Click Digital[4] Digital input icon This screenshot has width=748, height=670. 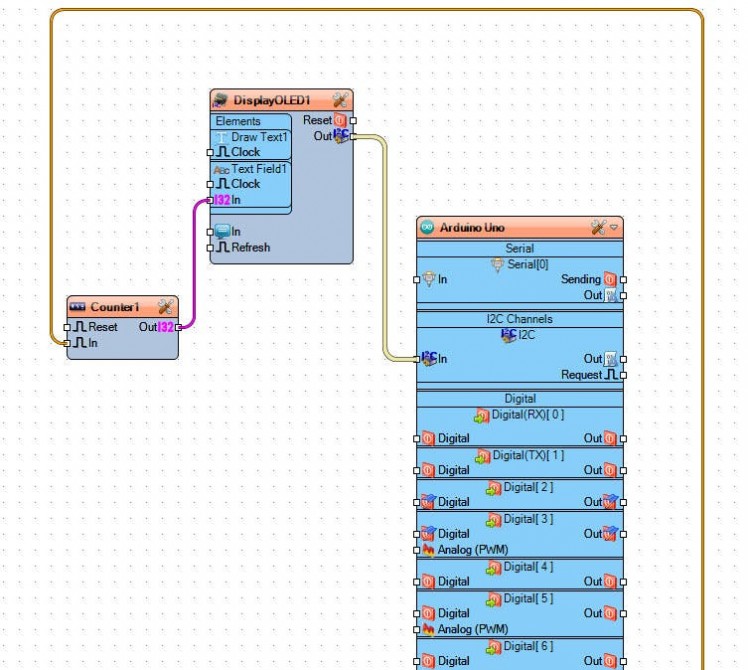click(428, 581)
